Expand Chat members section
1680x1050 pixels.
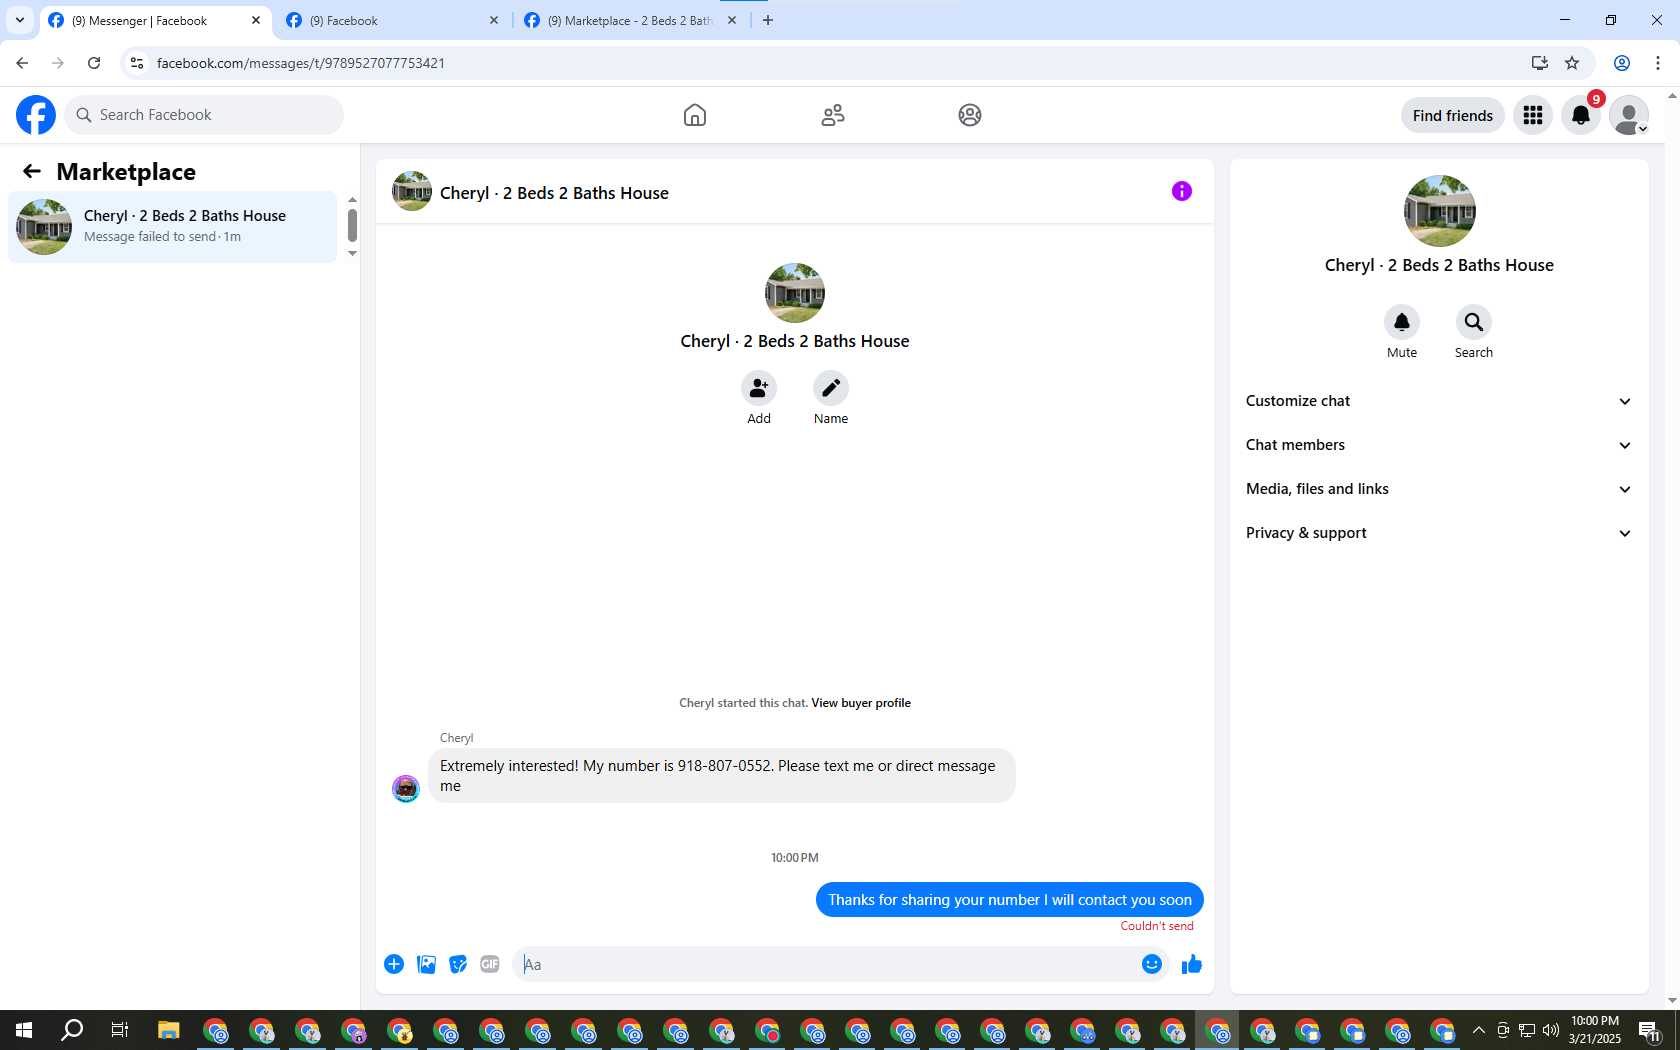click(x=1439, y=445)
